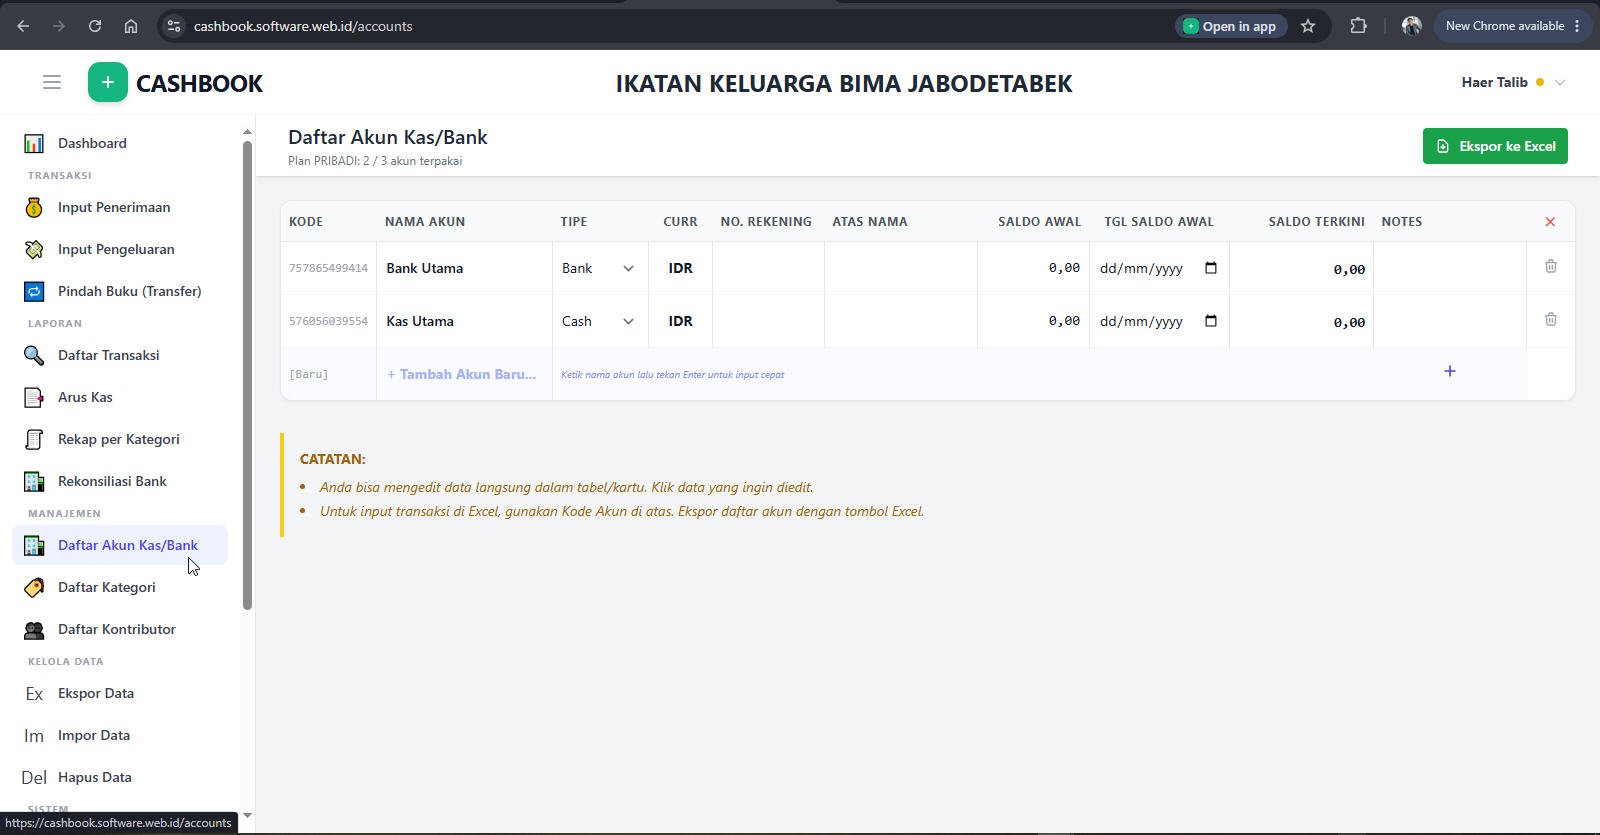
Task: Click the Pindah Buku transfer icon
Action: point(34,291)
